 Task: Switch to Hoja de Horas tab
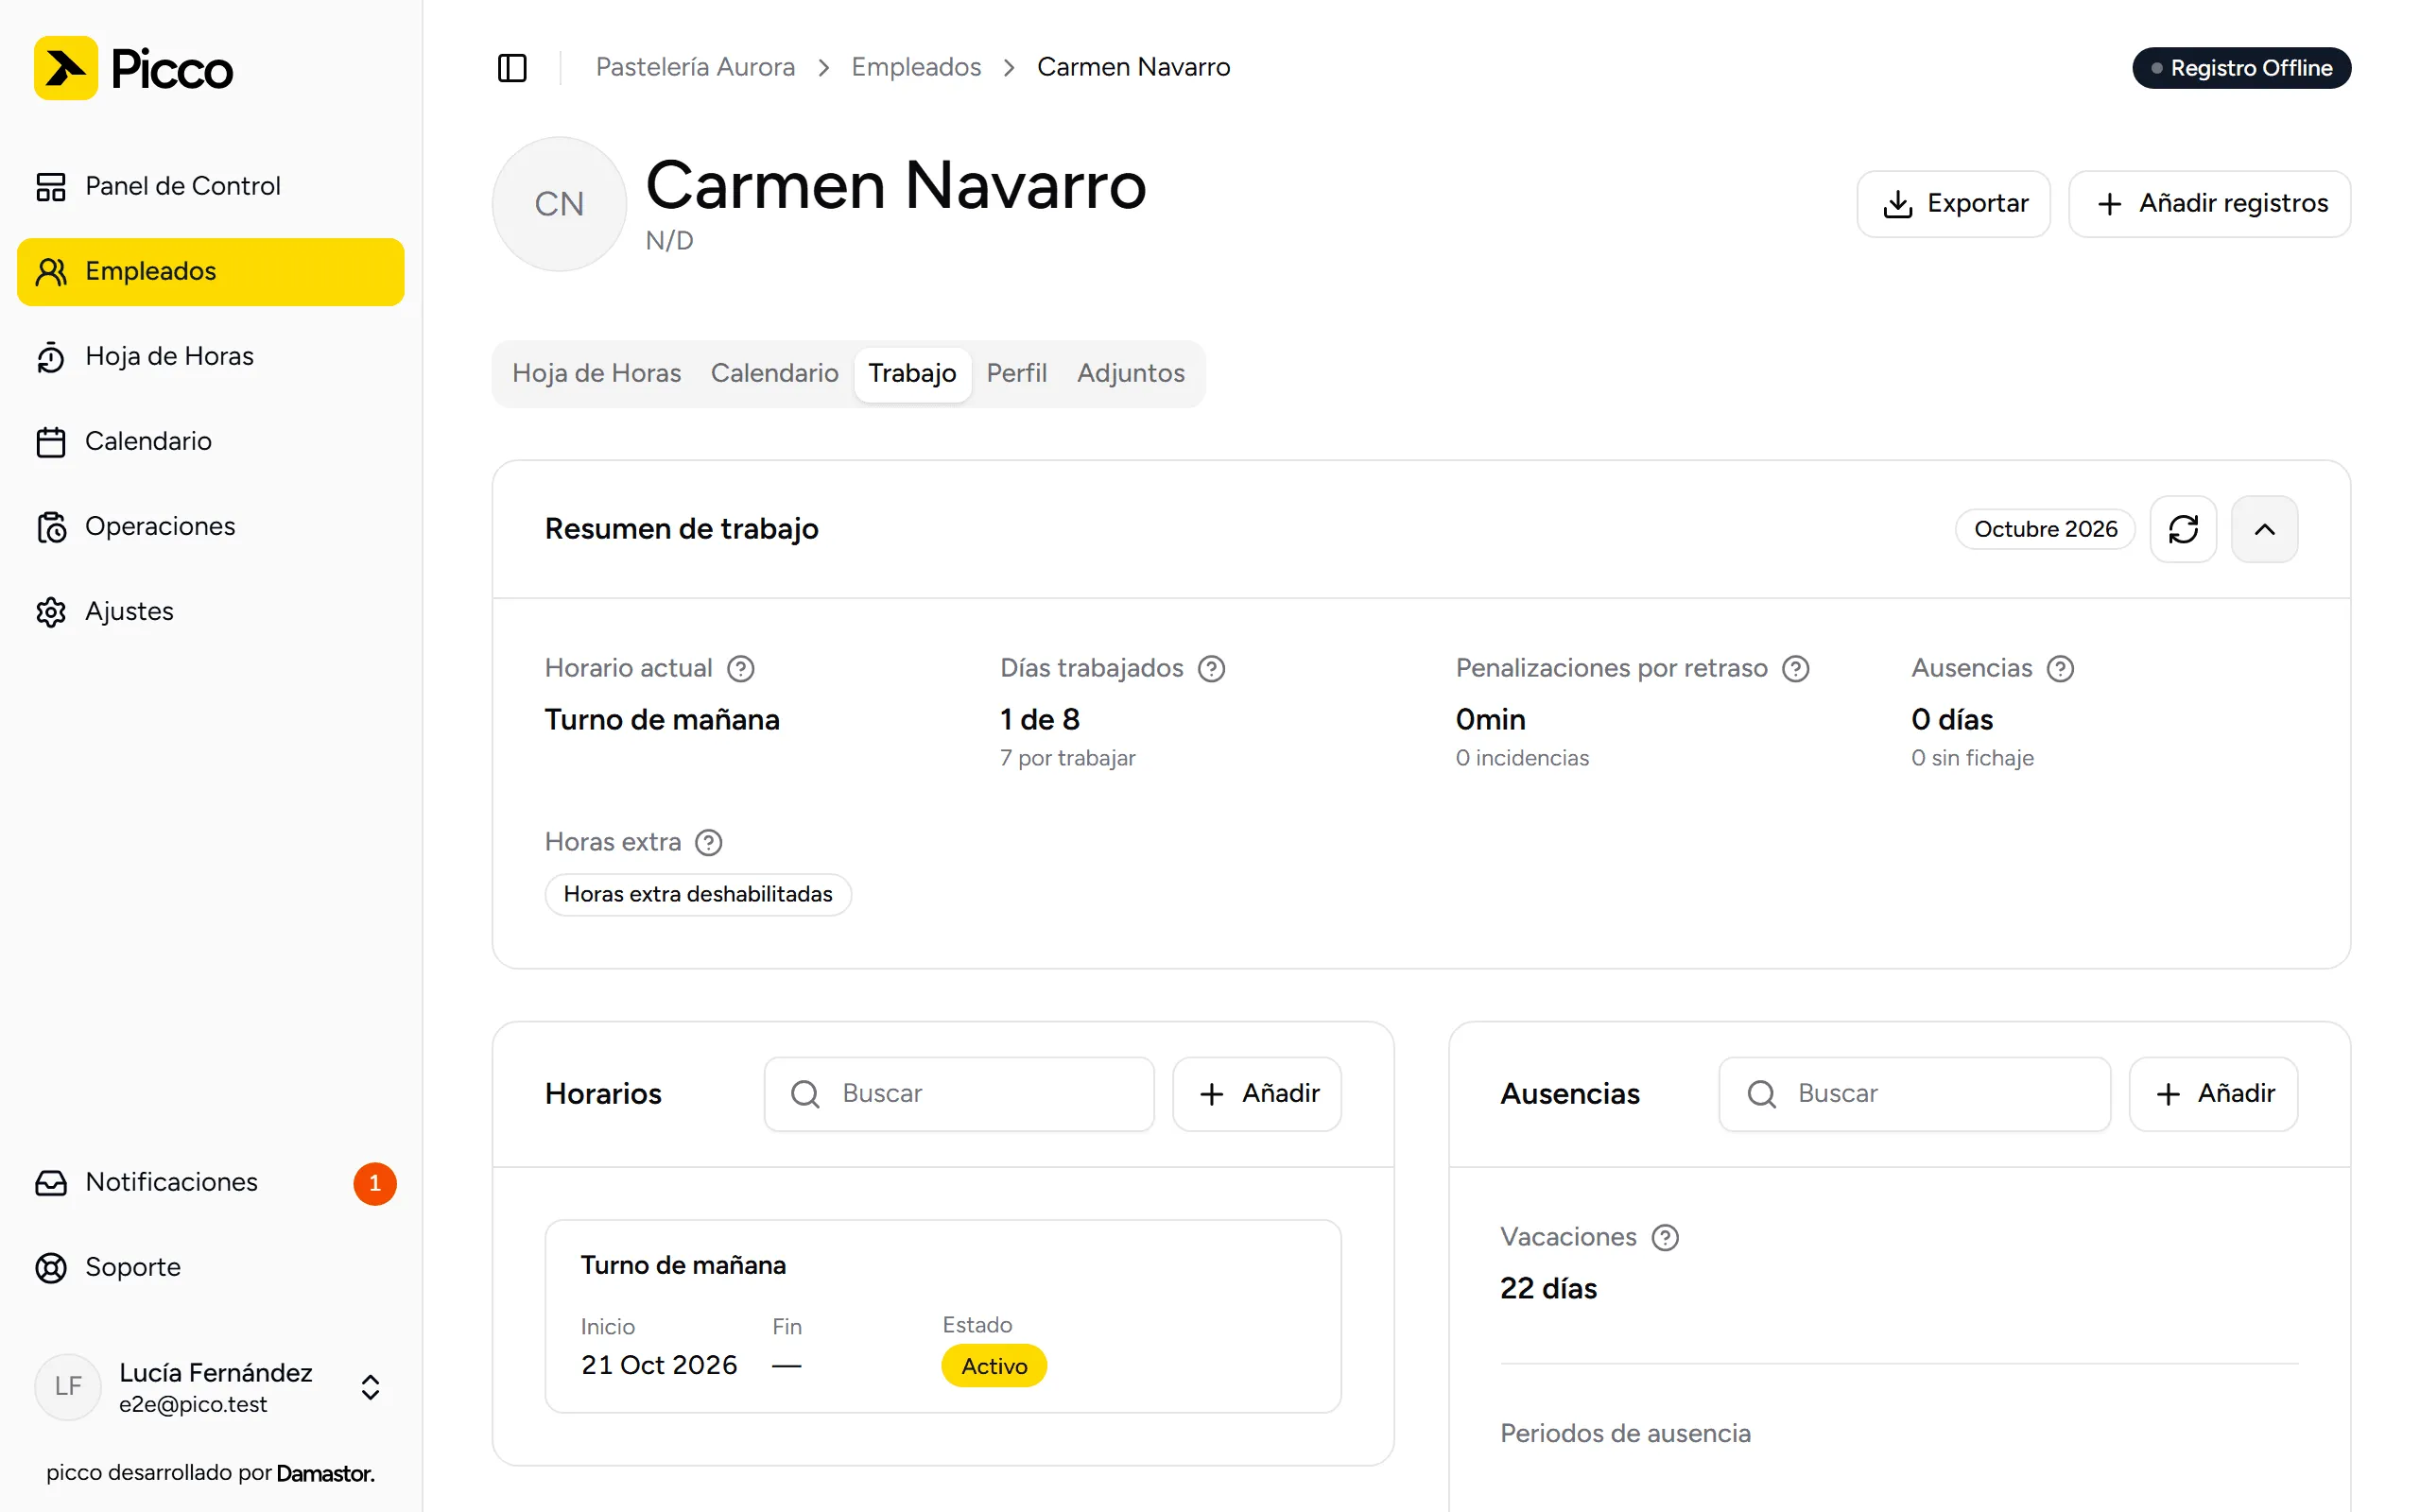click(x=596, y=373)
